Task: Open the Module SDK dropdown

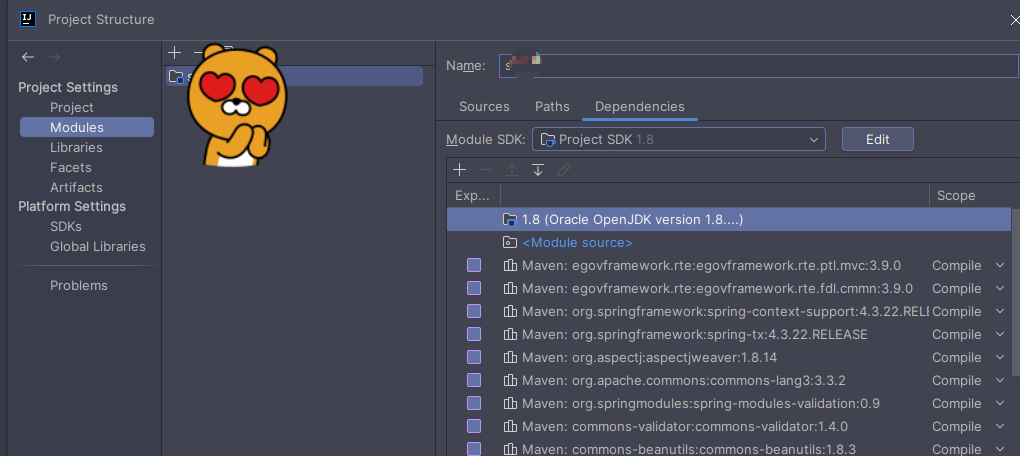Action: [x=678, y=139]
